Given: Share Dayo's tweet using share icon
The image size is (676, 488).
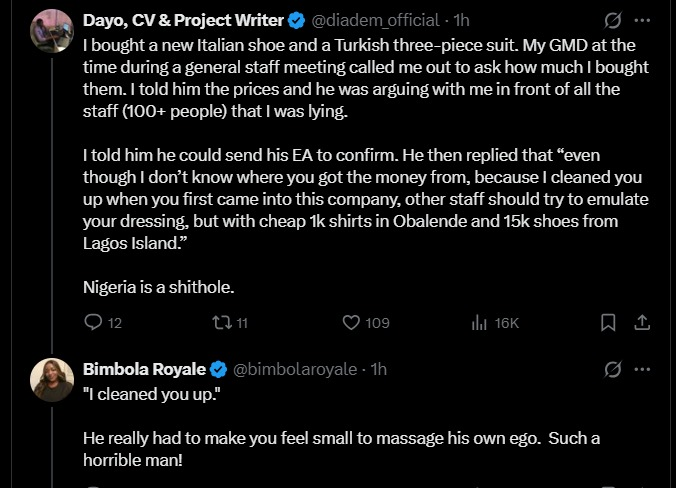Looking at the screenshot, I should pyautogui.click(x=643, y=323).
